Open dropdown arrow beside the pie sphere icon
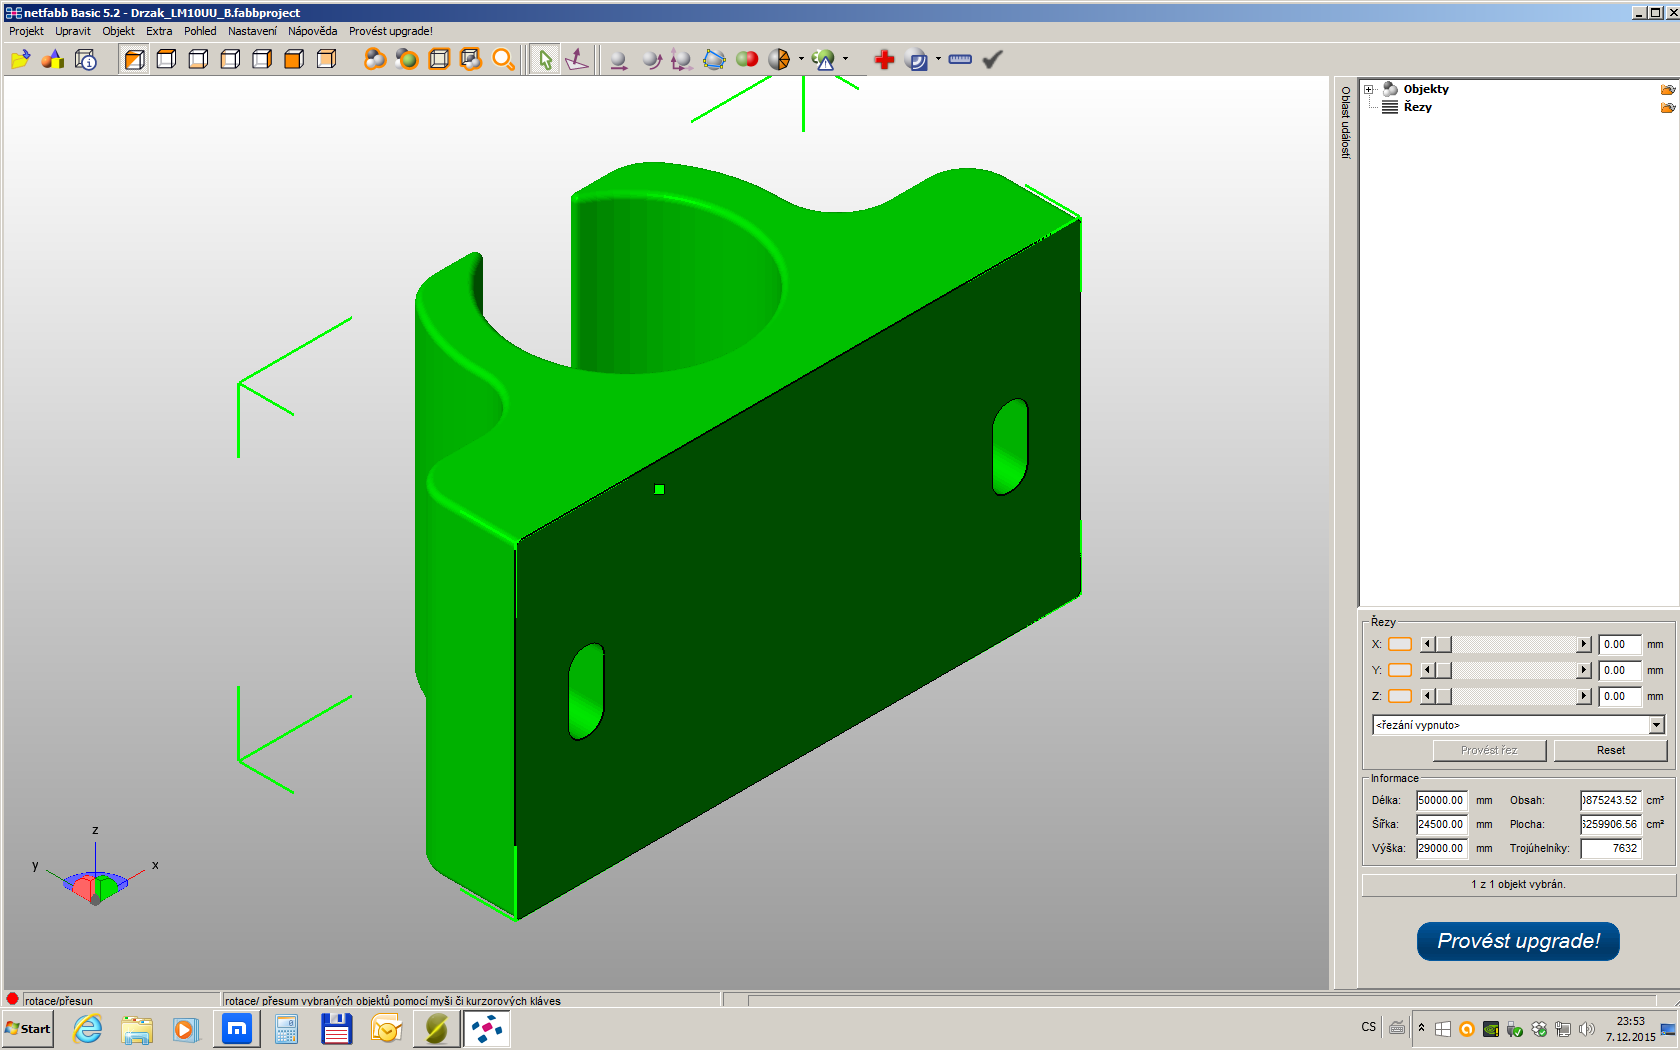Screen dimensions: 1680x1050 pos(801,59)
